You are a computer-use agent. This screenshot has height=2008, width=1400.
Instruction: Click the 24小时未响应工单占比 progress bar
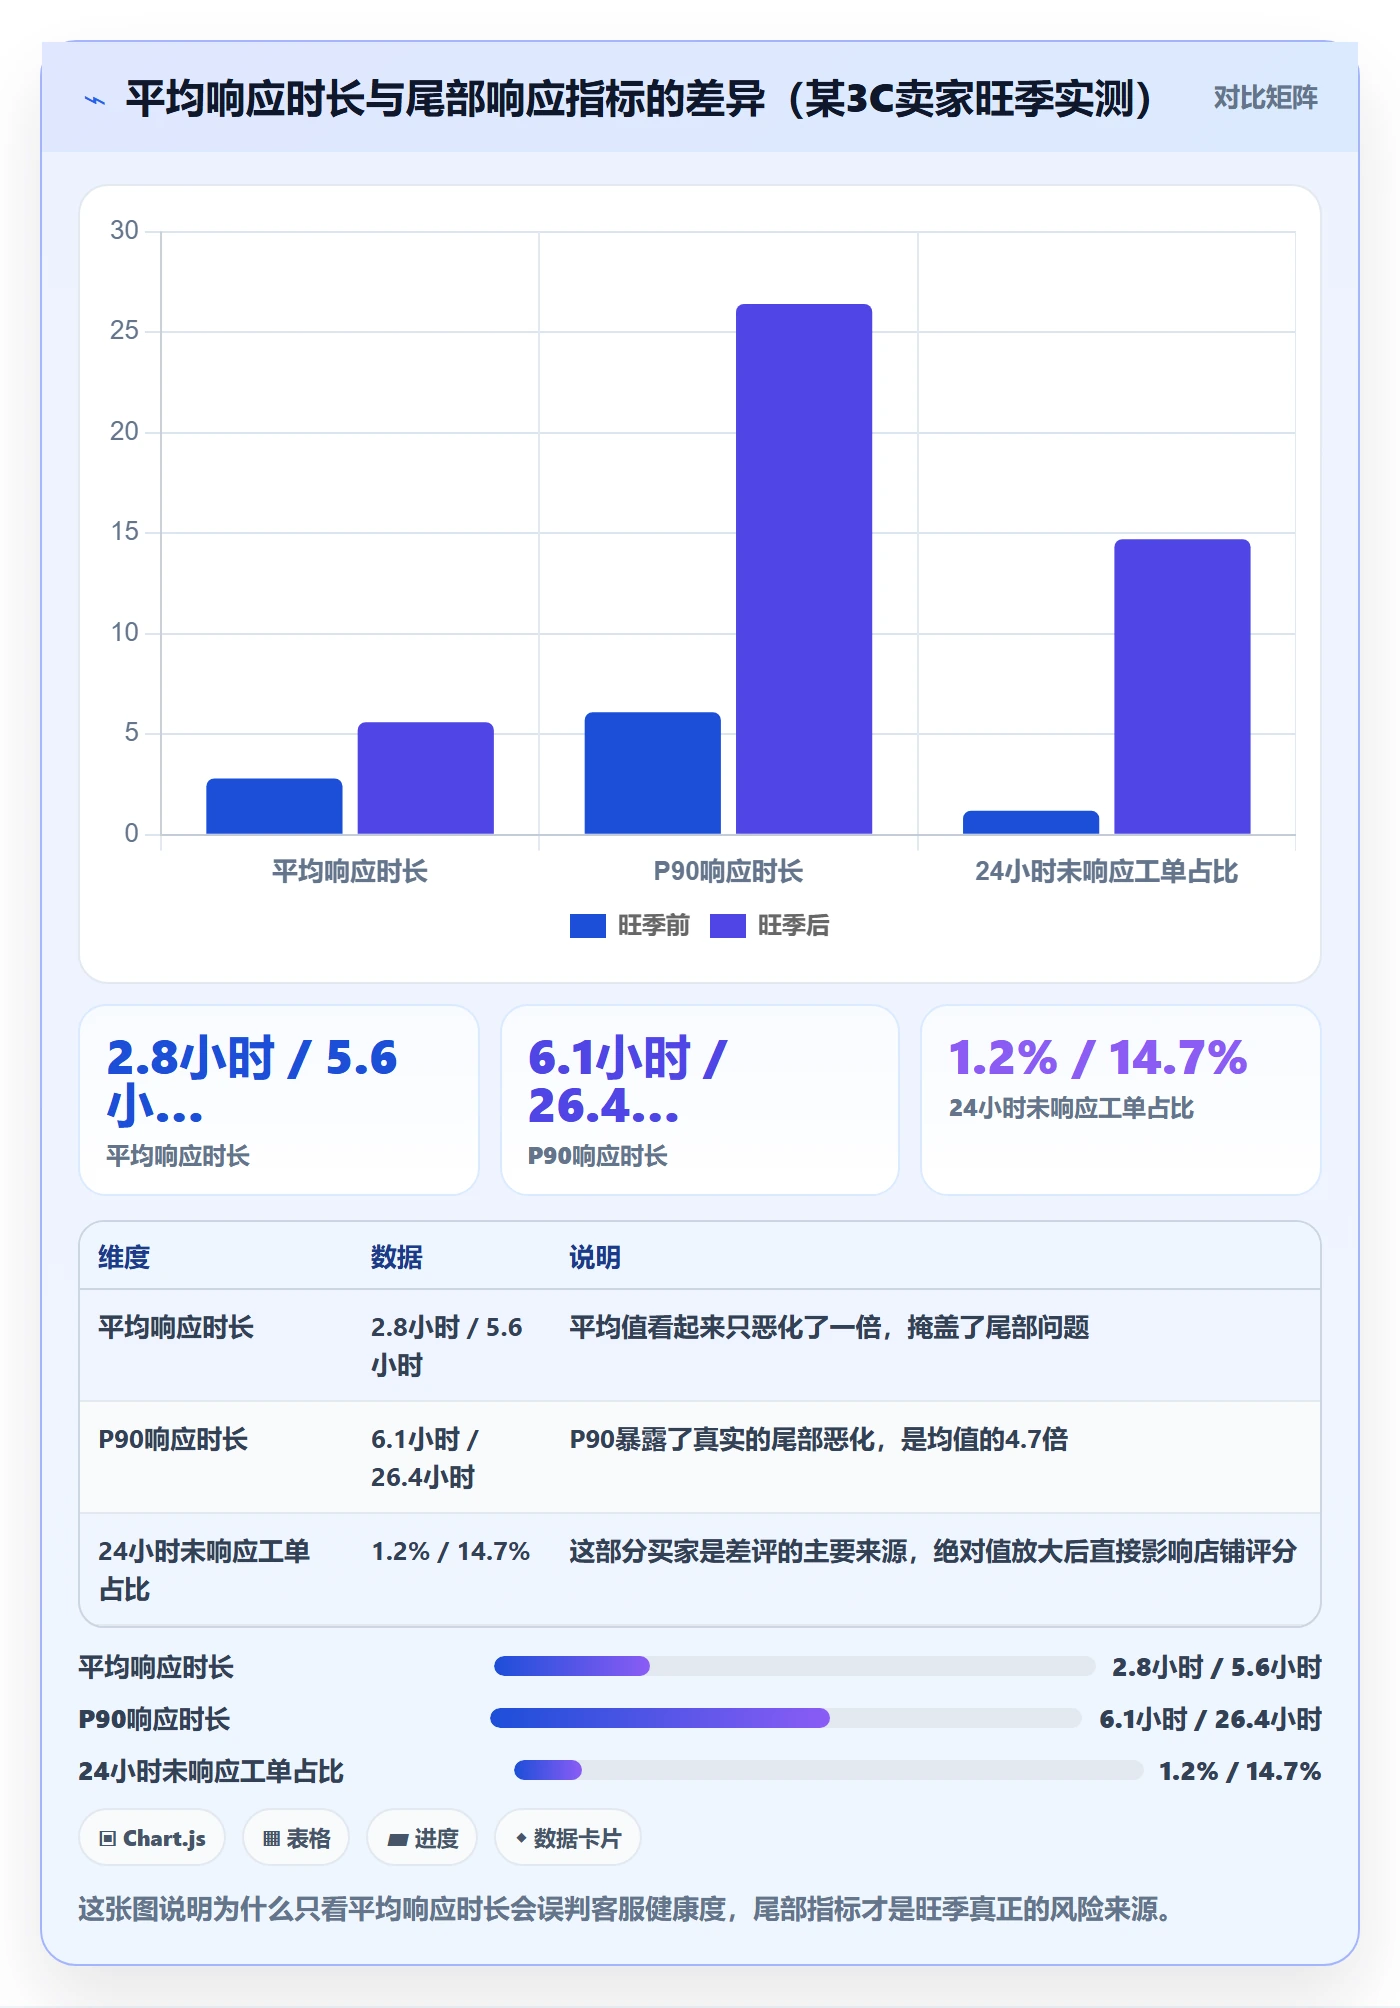[829, 1770]
